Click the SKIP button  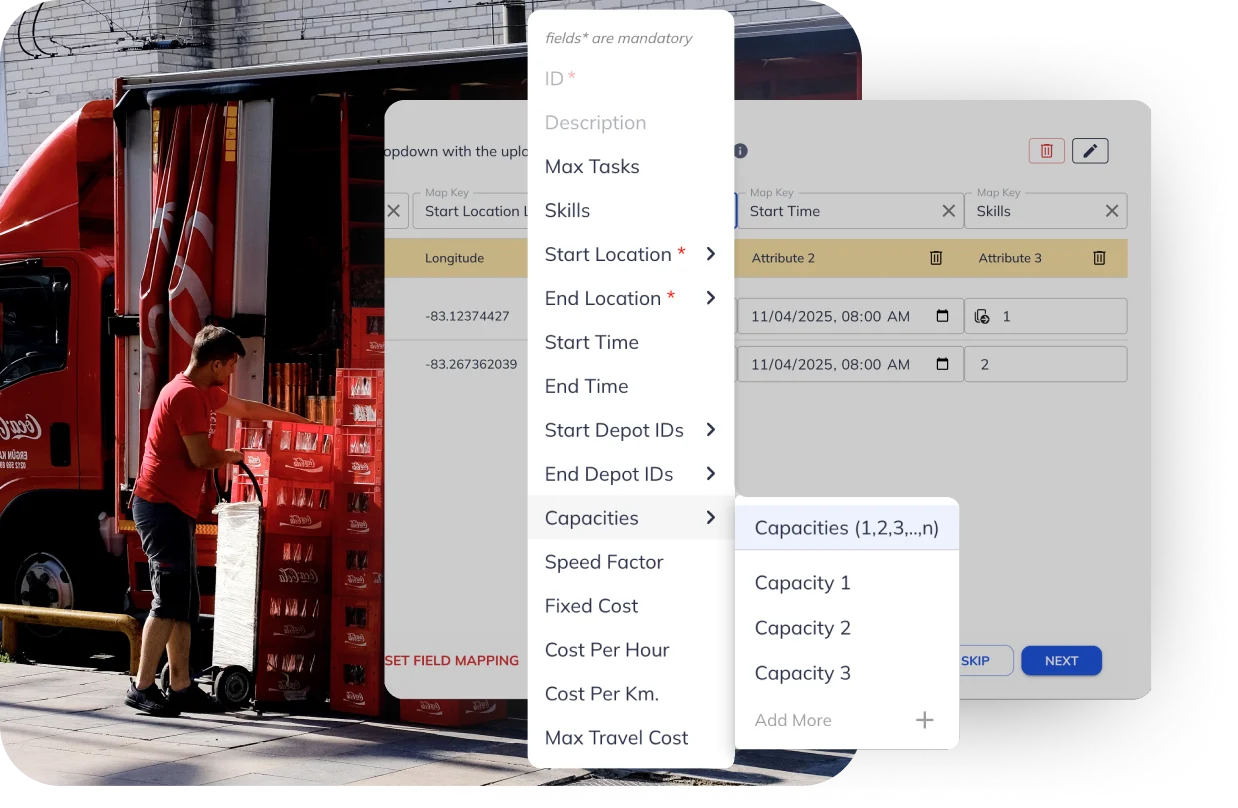975,661
